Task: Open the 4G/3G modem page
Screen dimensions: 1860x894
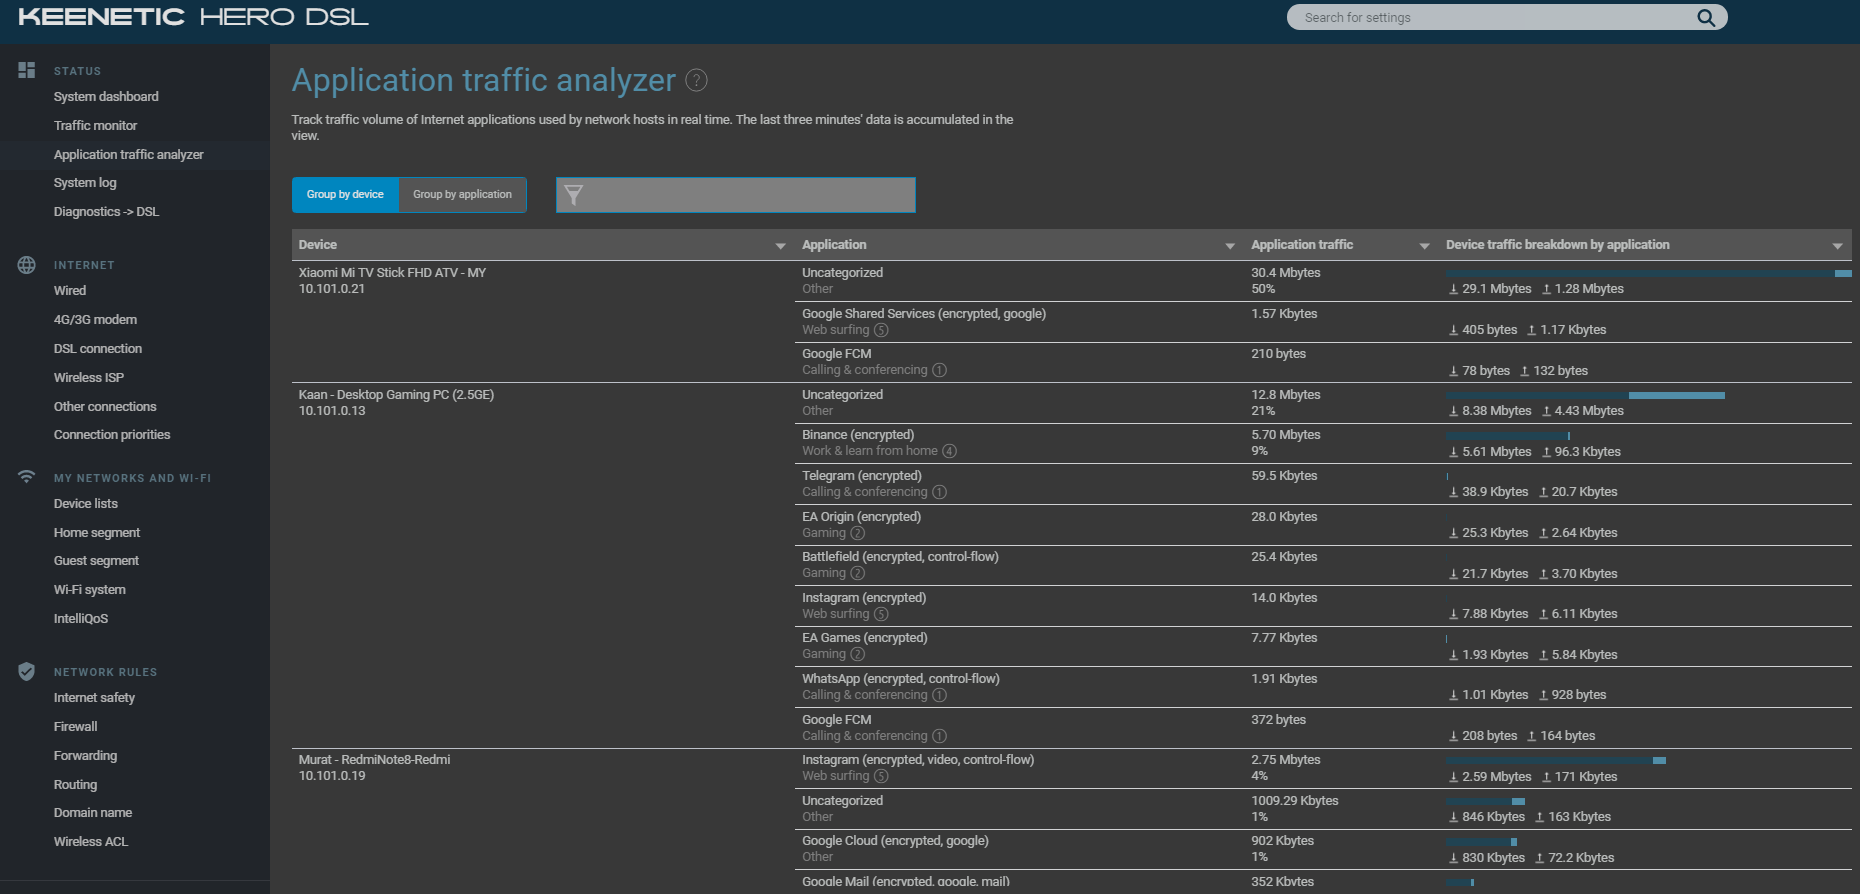Action: click(x=95, y=320)
